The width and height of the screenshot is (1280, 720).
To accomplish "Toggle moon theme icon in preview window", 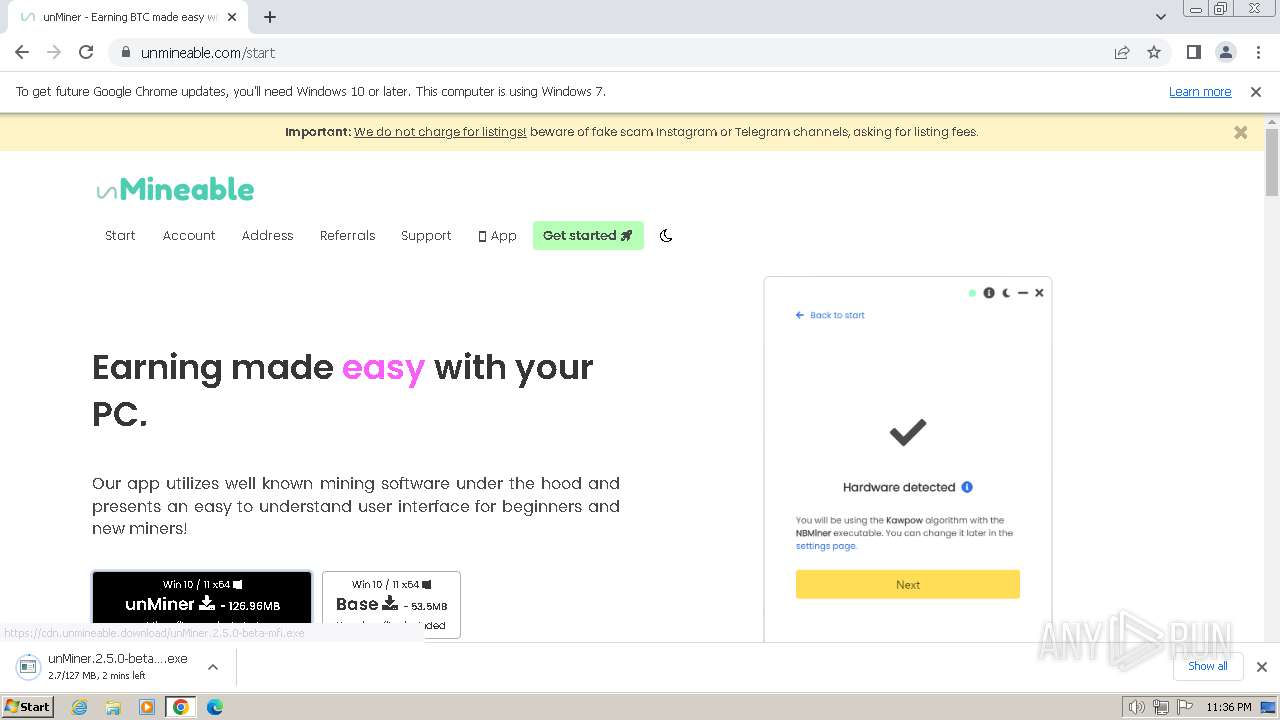I will click(x=1006, y=293).
